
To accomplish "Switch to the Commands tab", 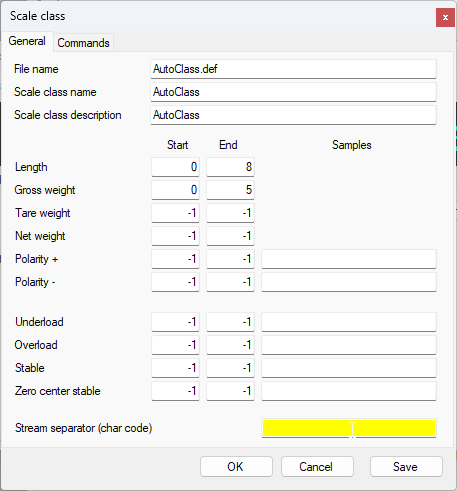I will point(83,43).
